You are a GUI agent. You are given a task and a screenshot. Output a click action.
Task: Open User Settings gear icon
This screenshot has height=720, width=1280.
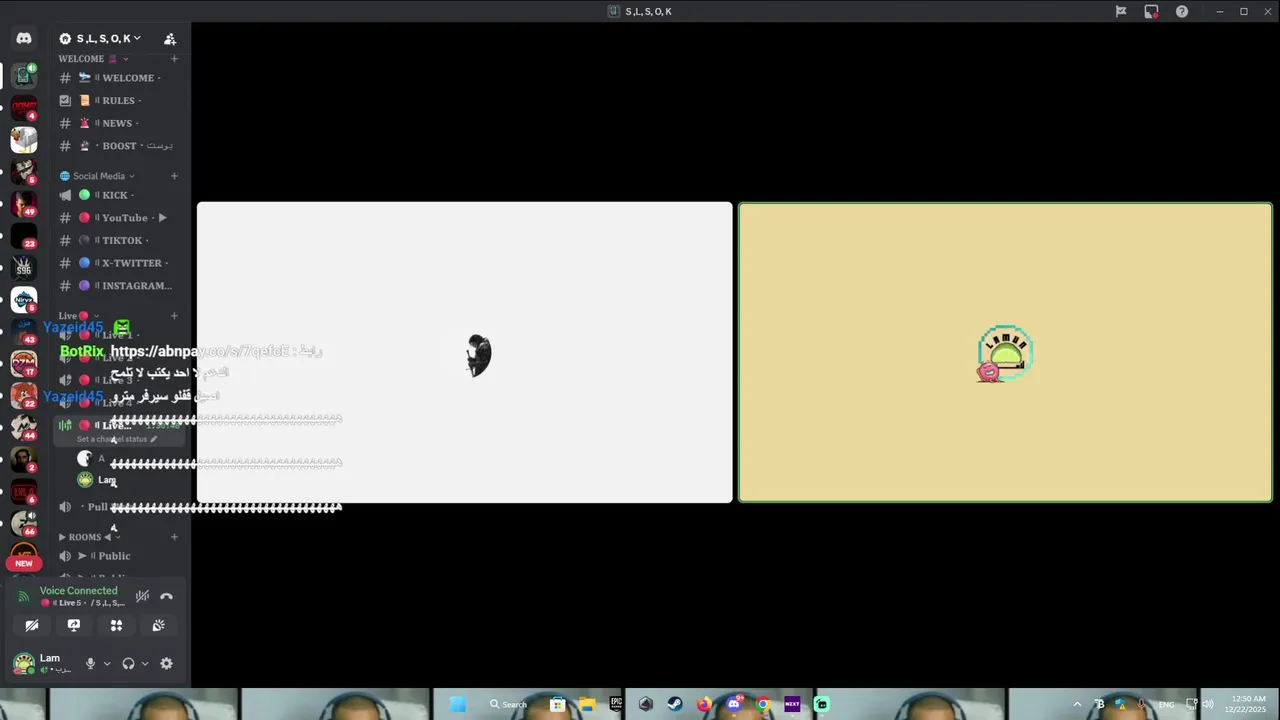(x=166, y=663)
